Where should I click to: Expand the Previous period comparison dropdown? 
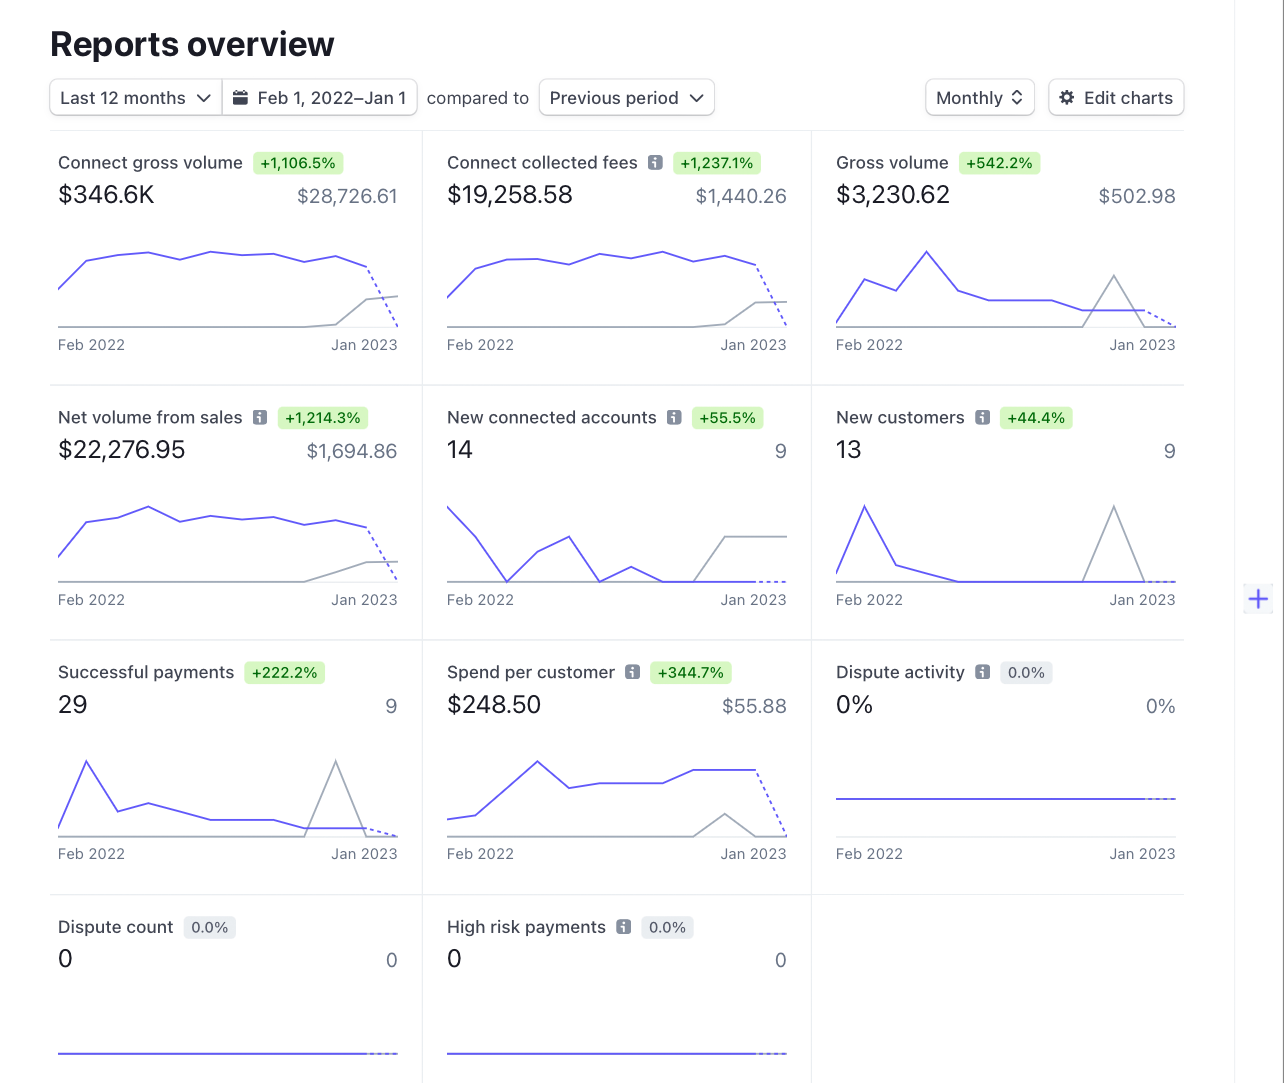point(626,98)
